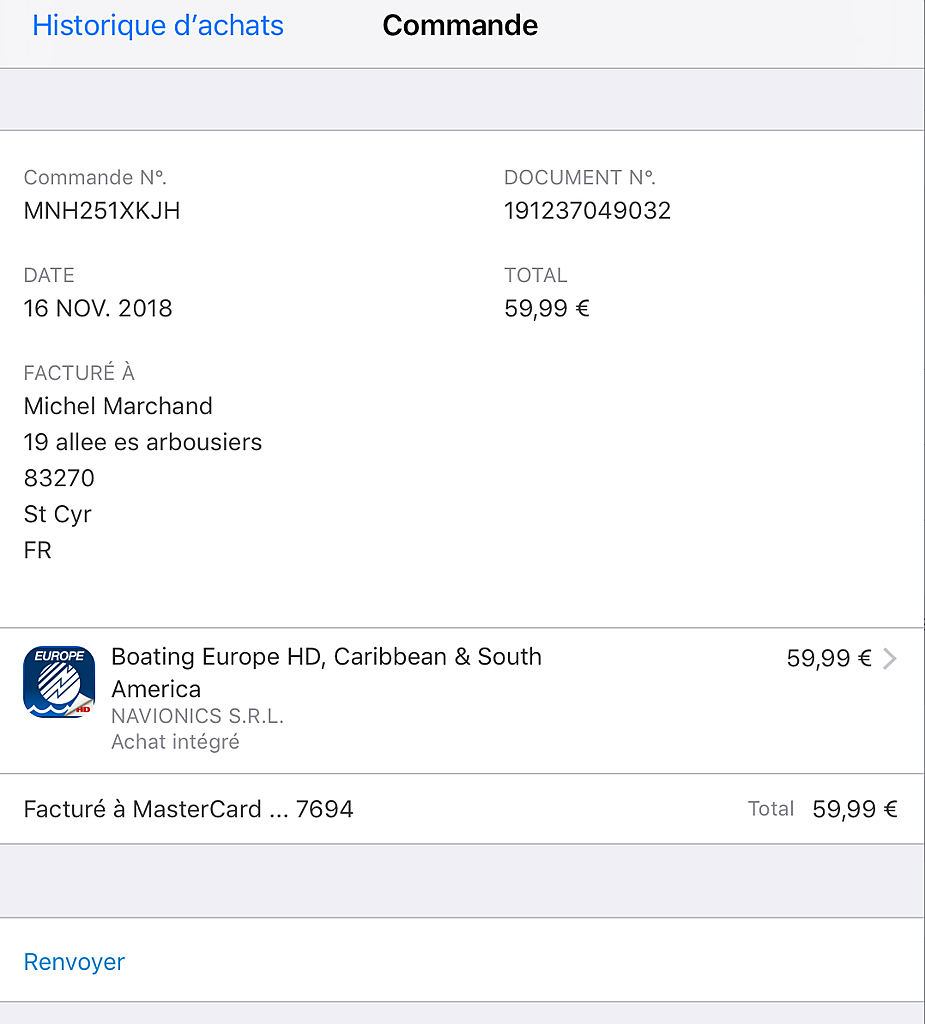This screenshot has height=1024, width=925.
Task: Tap the Achat intégré label
Action: [175, 742]
